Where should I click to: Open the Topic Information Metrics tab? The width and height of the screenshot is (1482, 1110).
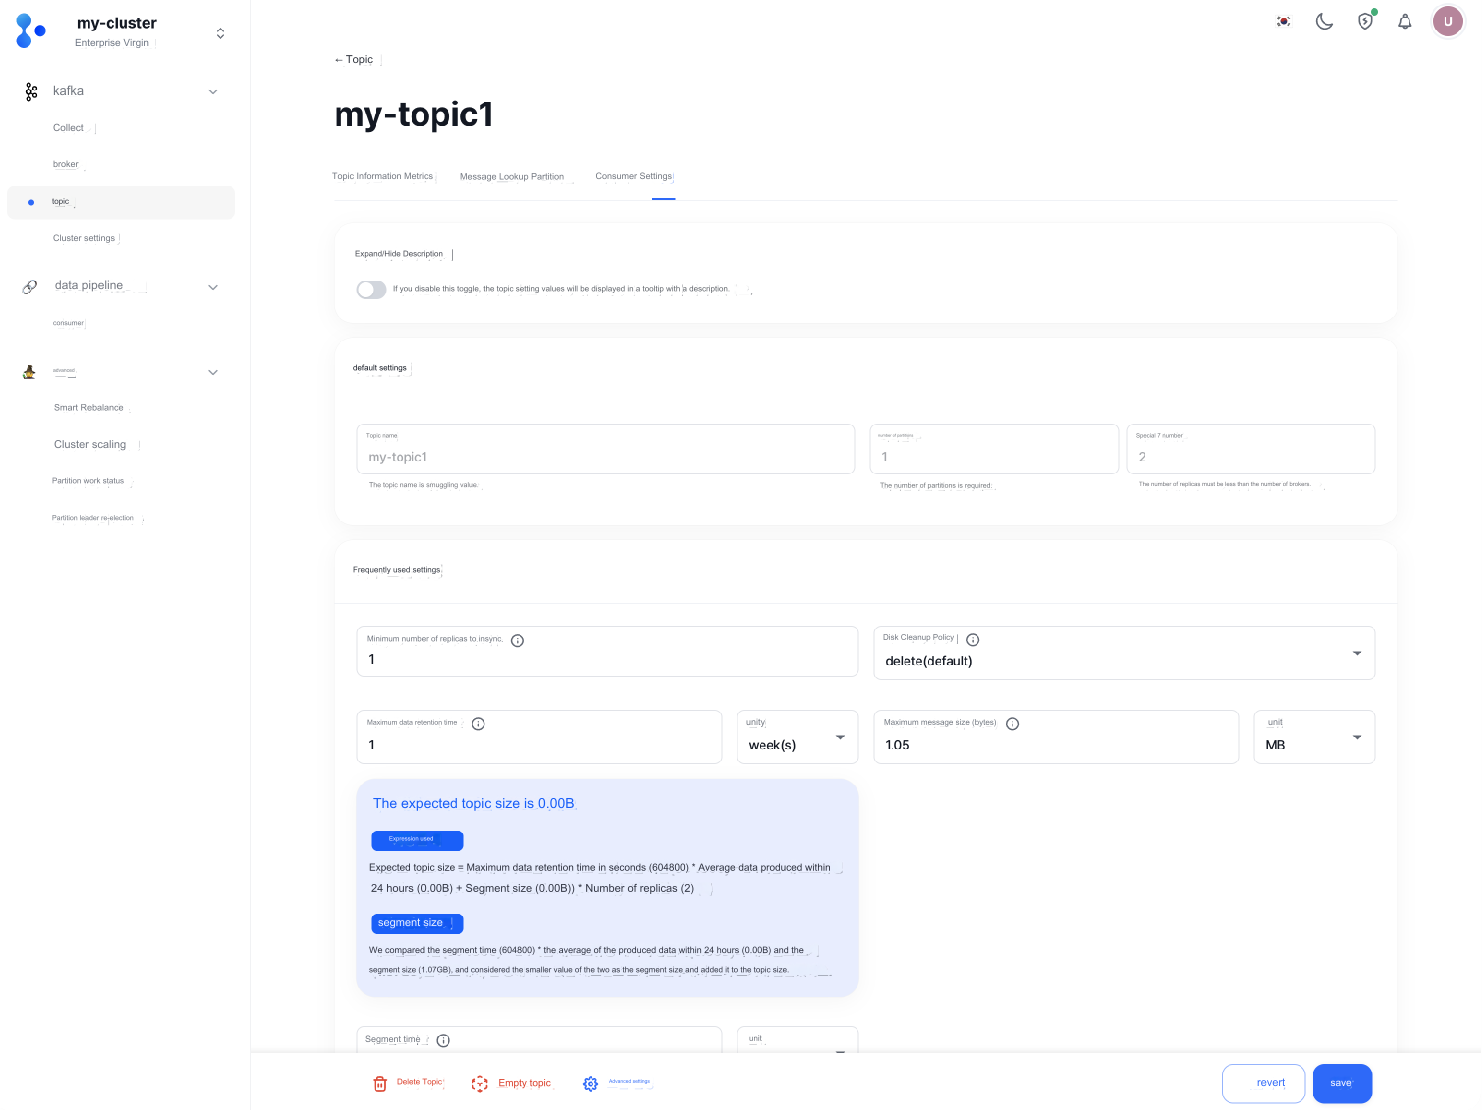[382, 176]
